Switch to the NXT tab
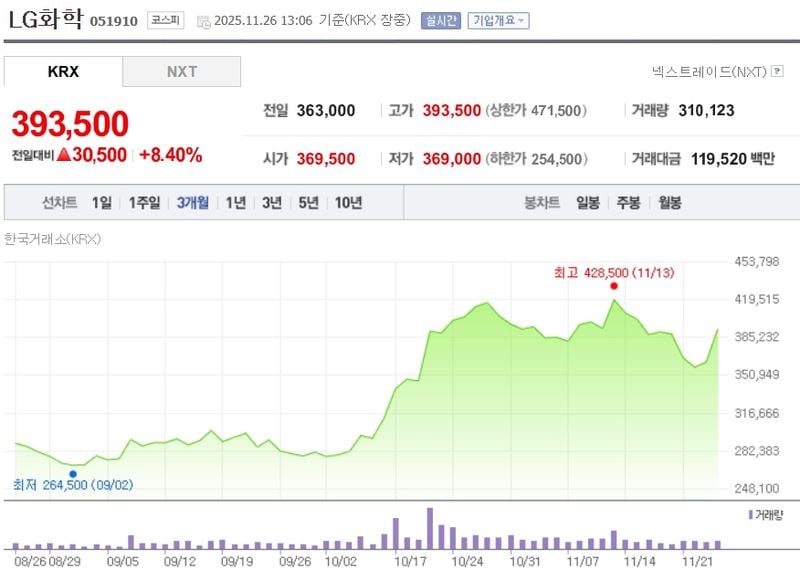This screenshot has height=584, width=800. (181, 72)
